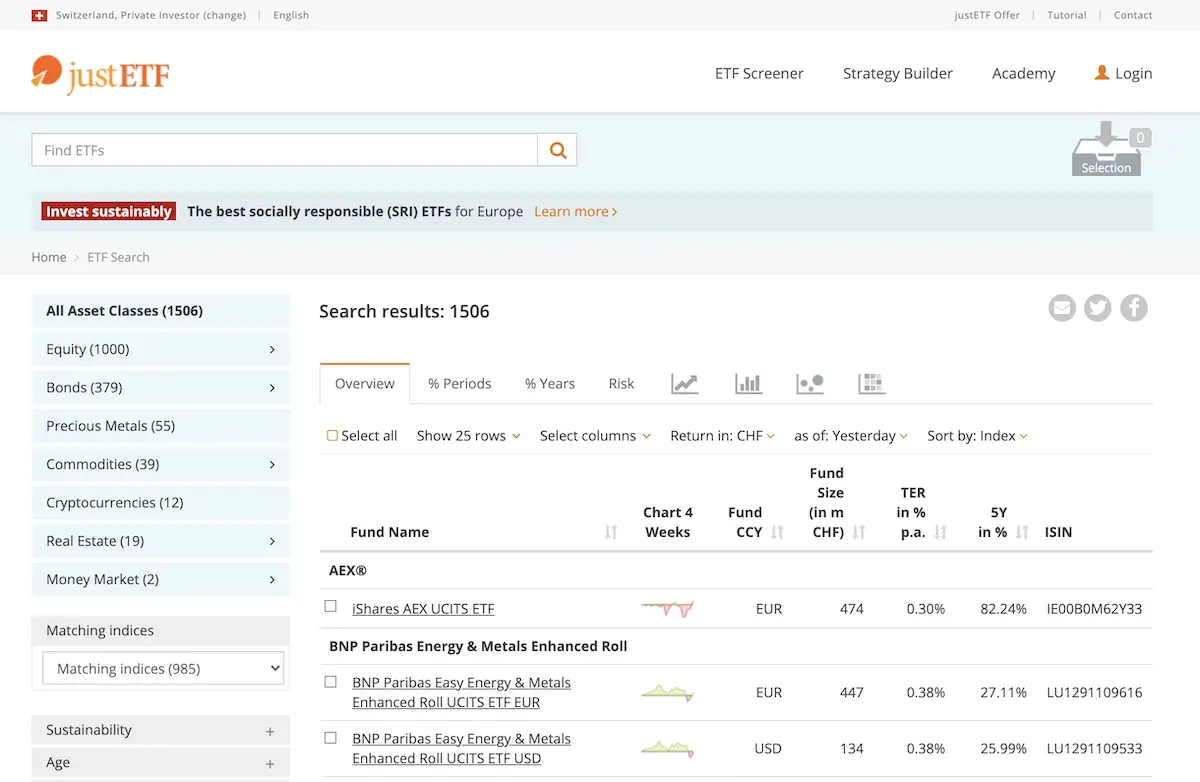
Task: Open BNP Paribas EUR ETF sparkline chart
Action: pyautogui.click(x=667, y=692)
